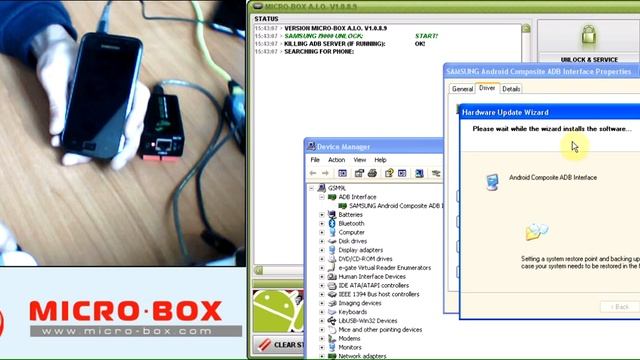Click the Batteries category icon

[332, 214]
